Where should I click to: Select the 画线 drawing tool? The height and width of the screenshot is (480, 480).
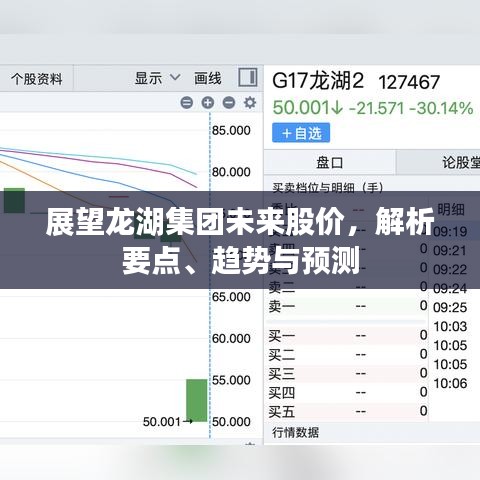pos(208,79)
